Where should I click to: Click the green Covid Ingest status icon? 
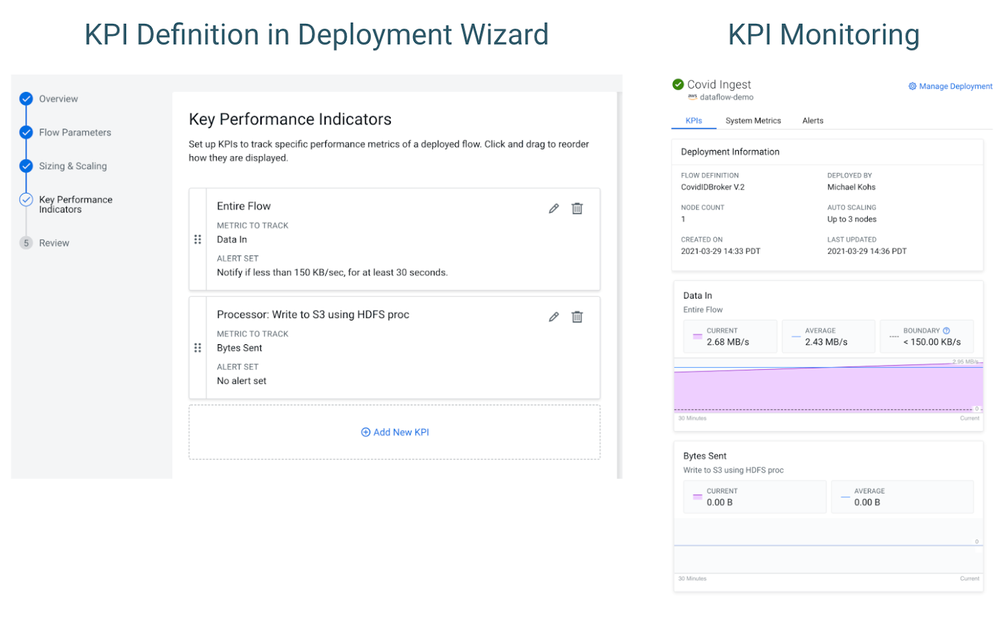[678, 85]
